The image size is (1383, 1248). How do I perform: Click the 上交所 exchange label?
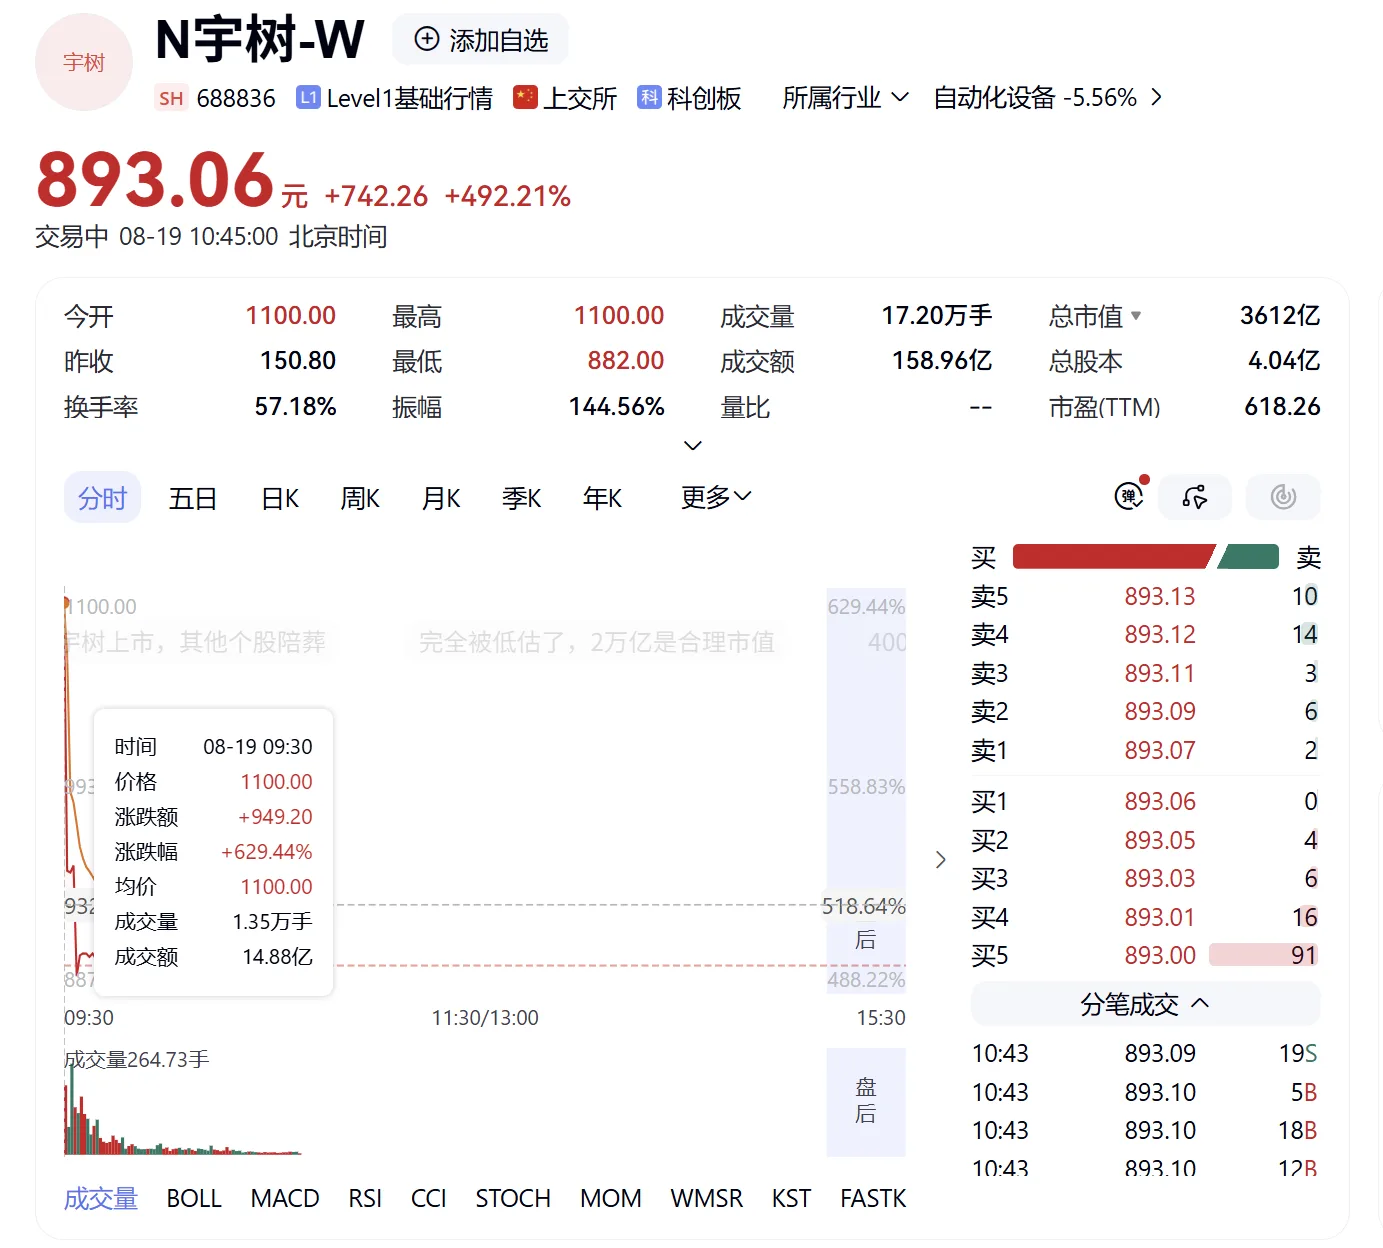pos(580,98)
